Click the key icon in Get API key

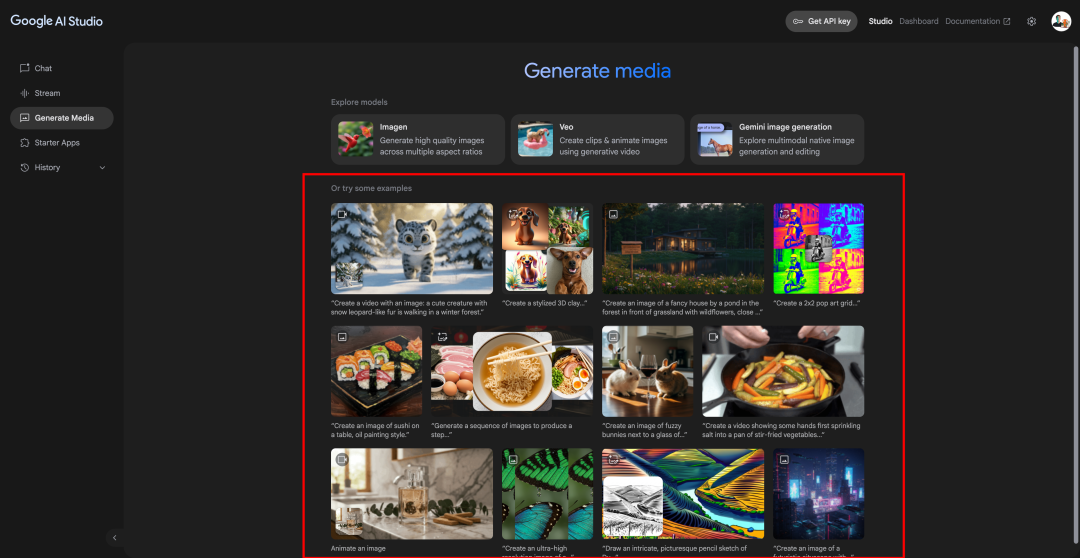[x=798, y=21]
